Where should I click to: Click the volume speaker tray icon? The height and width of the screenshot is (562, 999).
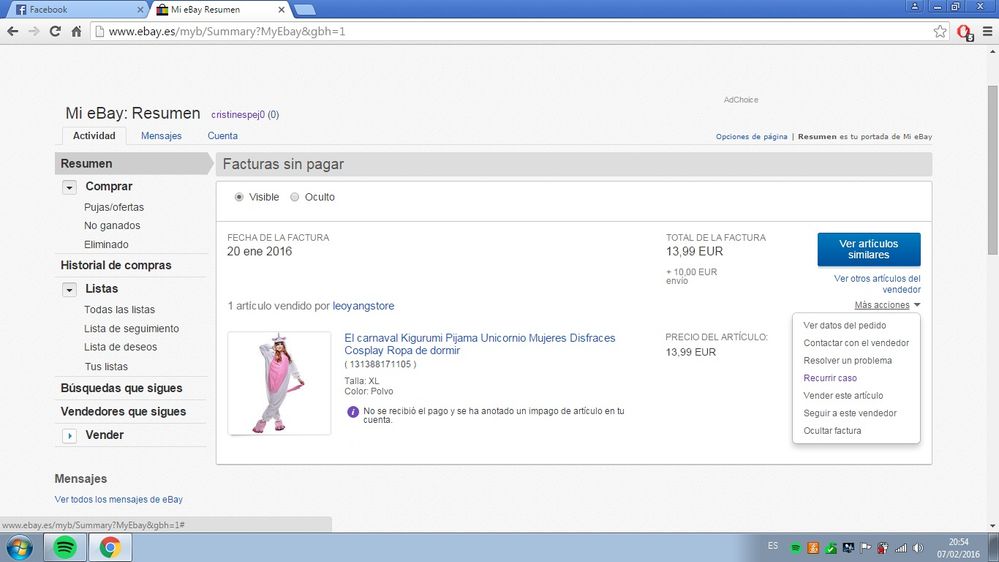[x=918, y=548]
